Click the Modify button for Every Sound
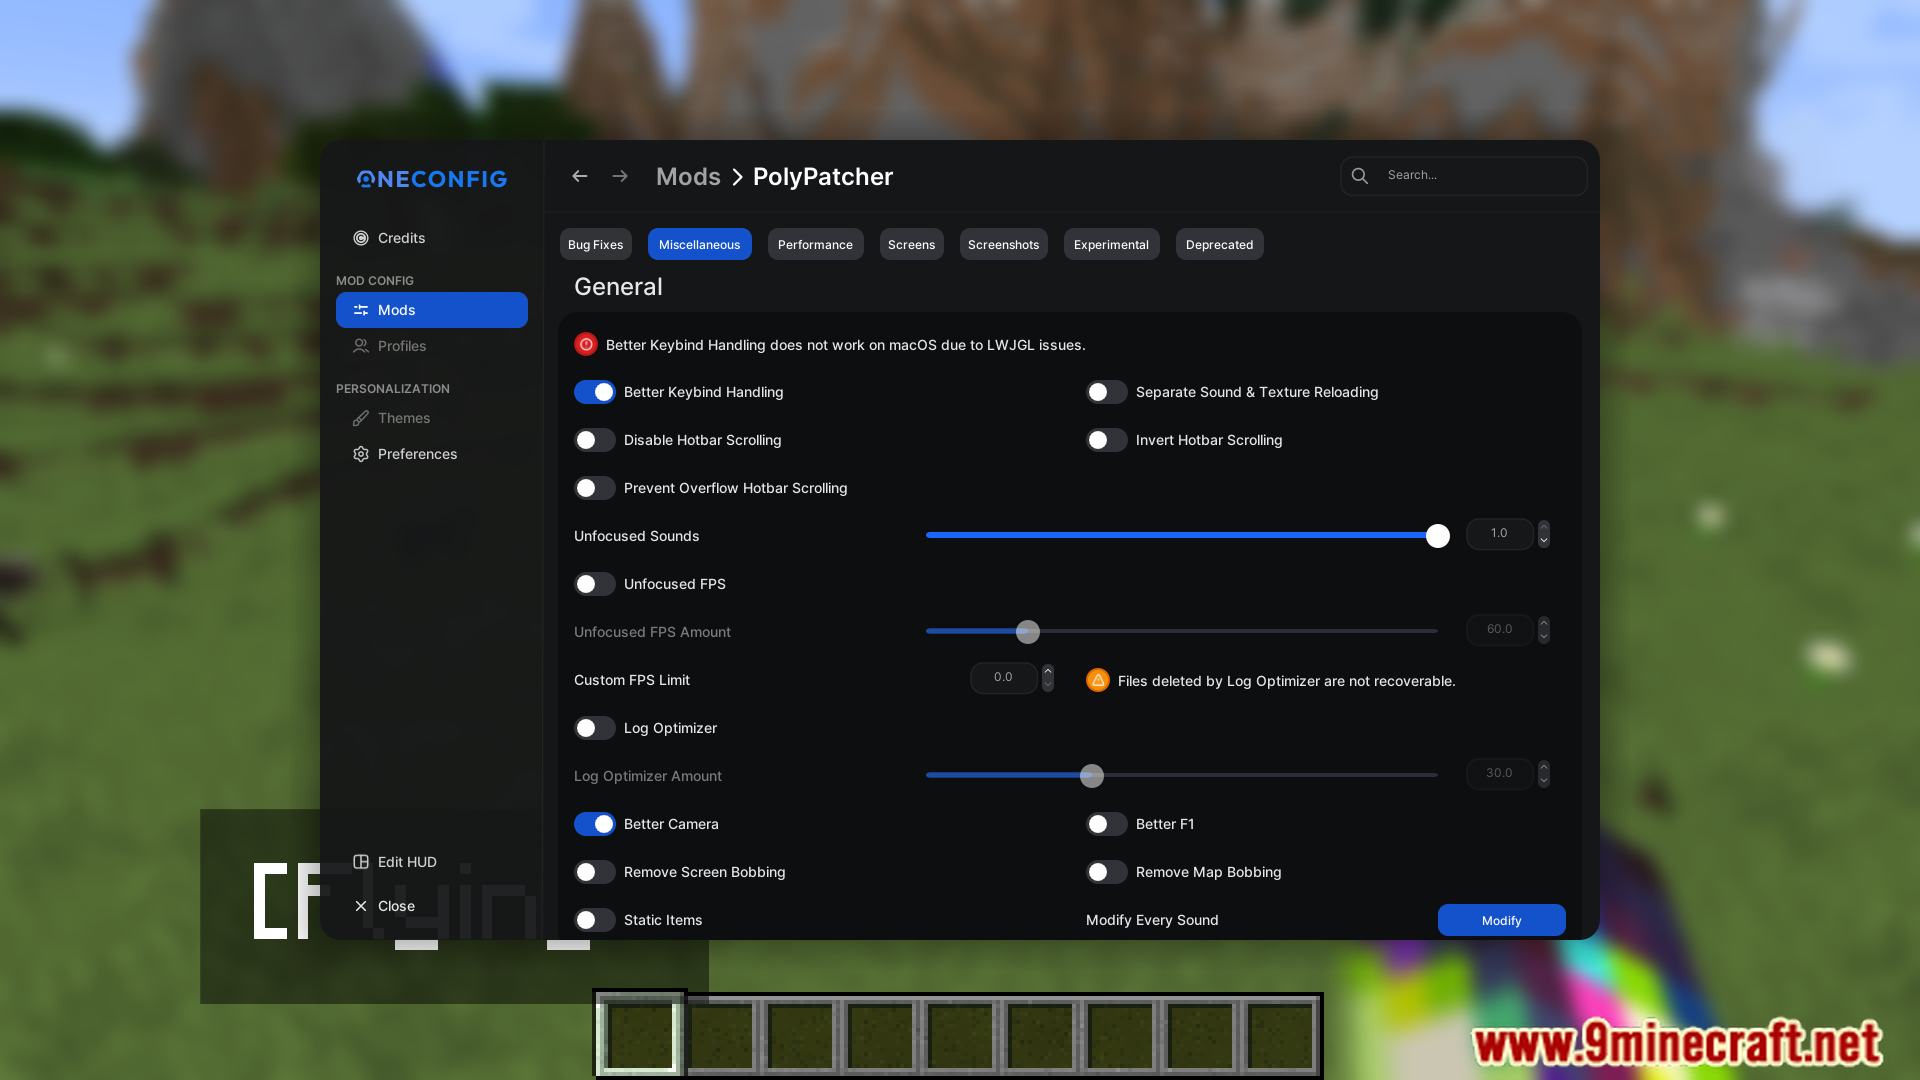The image size is (1920, 1080). tap(1502, 920)
